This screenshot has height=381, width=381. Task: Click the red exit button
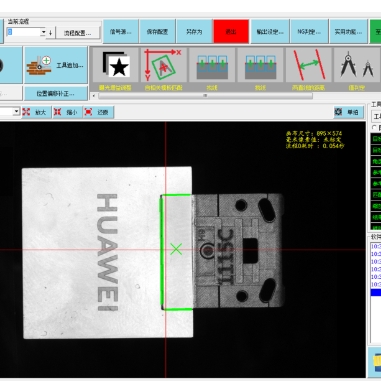[x=231, y=32]
